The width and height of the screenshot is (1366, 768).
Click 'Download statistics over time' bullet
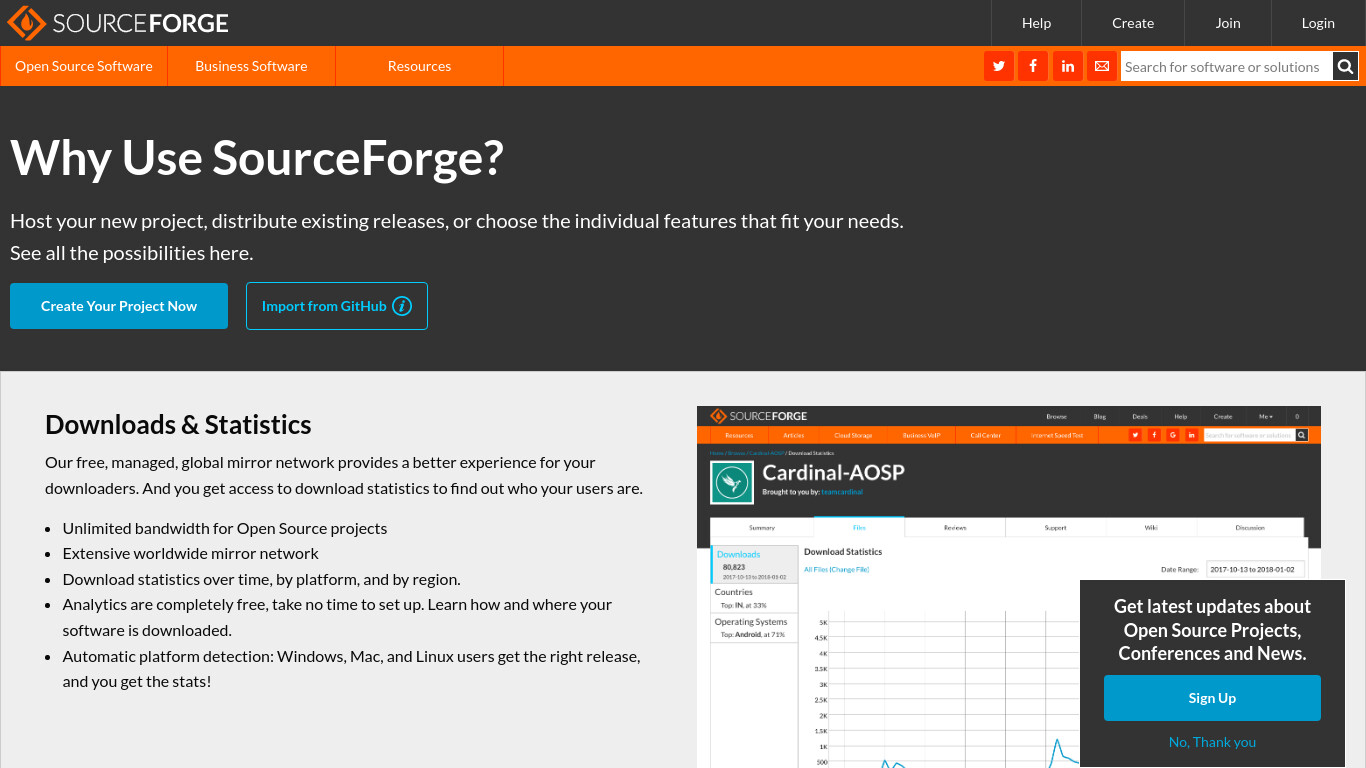pyautogui.click(x=262, y=579)
